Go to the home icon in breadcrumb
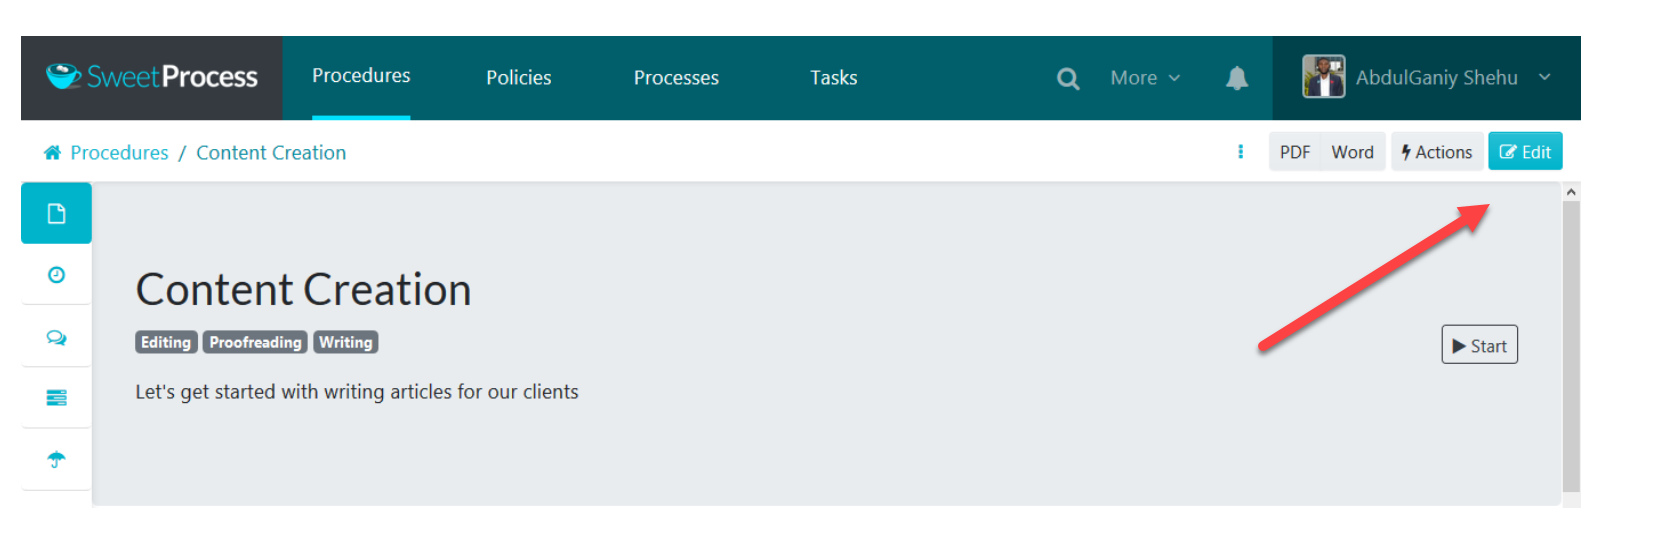This screenshot has width=1657, height=548. [52, 152]
